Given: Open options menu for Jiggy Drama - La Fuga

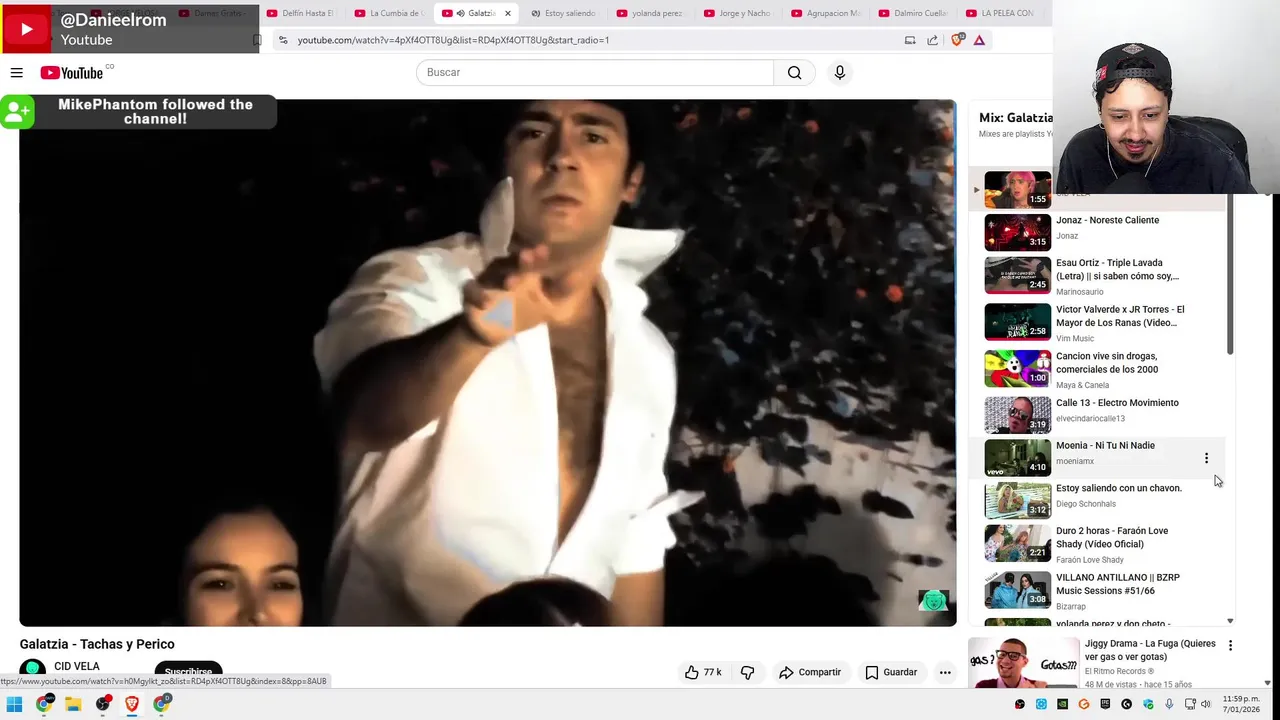Looking at the screenshot, I should point(1230,646).
